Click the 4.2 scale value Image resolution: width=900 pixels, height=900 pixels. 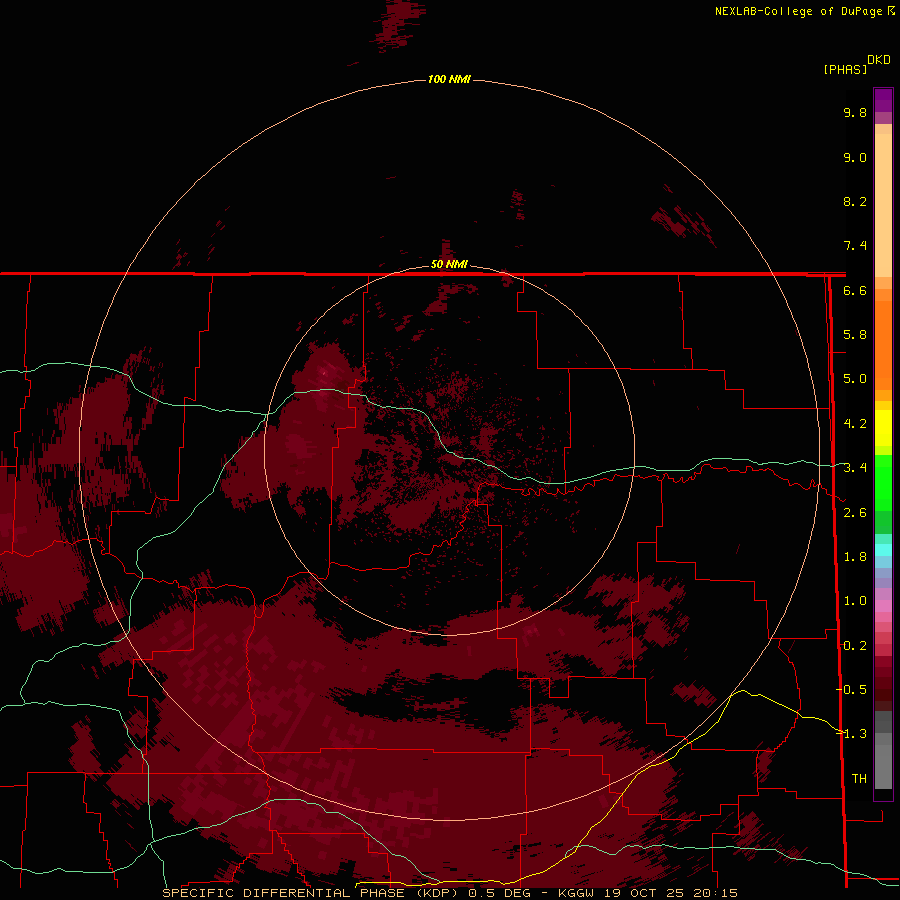click(x=855, y=424)
